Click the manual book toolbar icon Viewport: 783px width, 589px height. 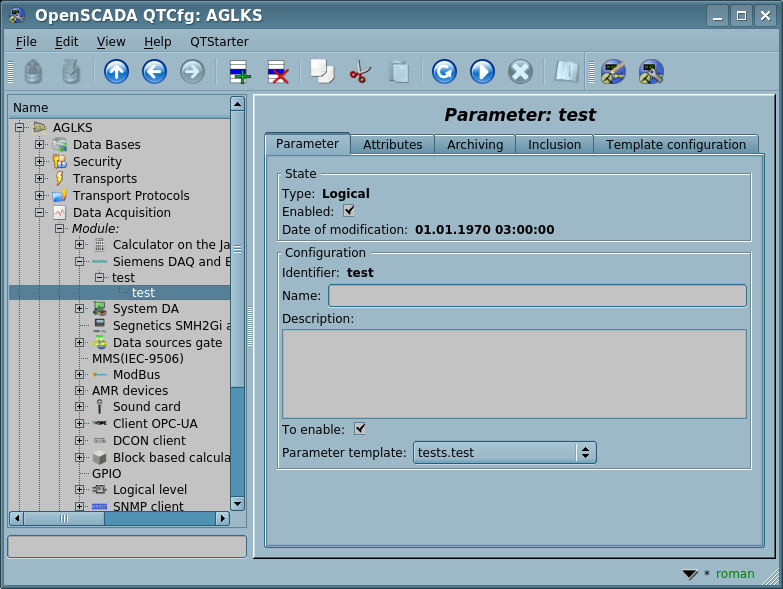point(567,72)
